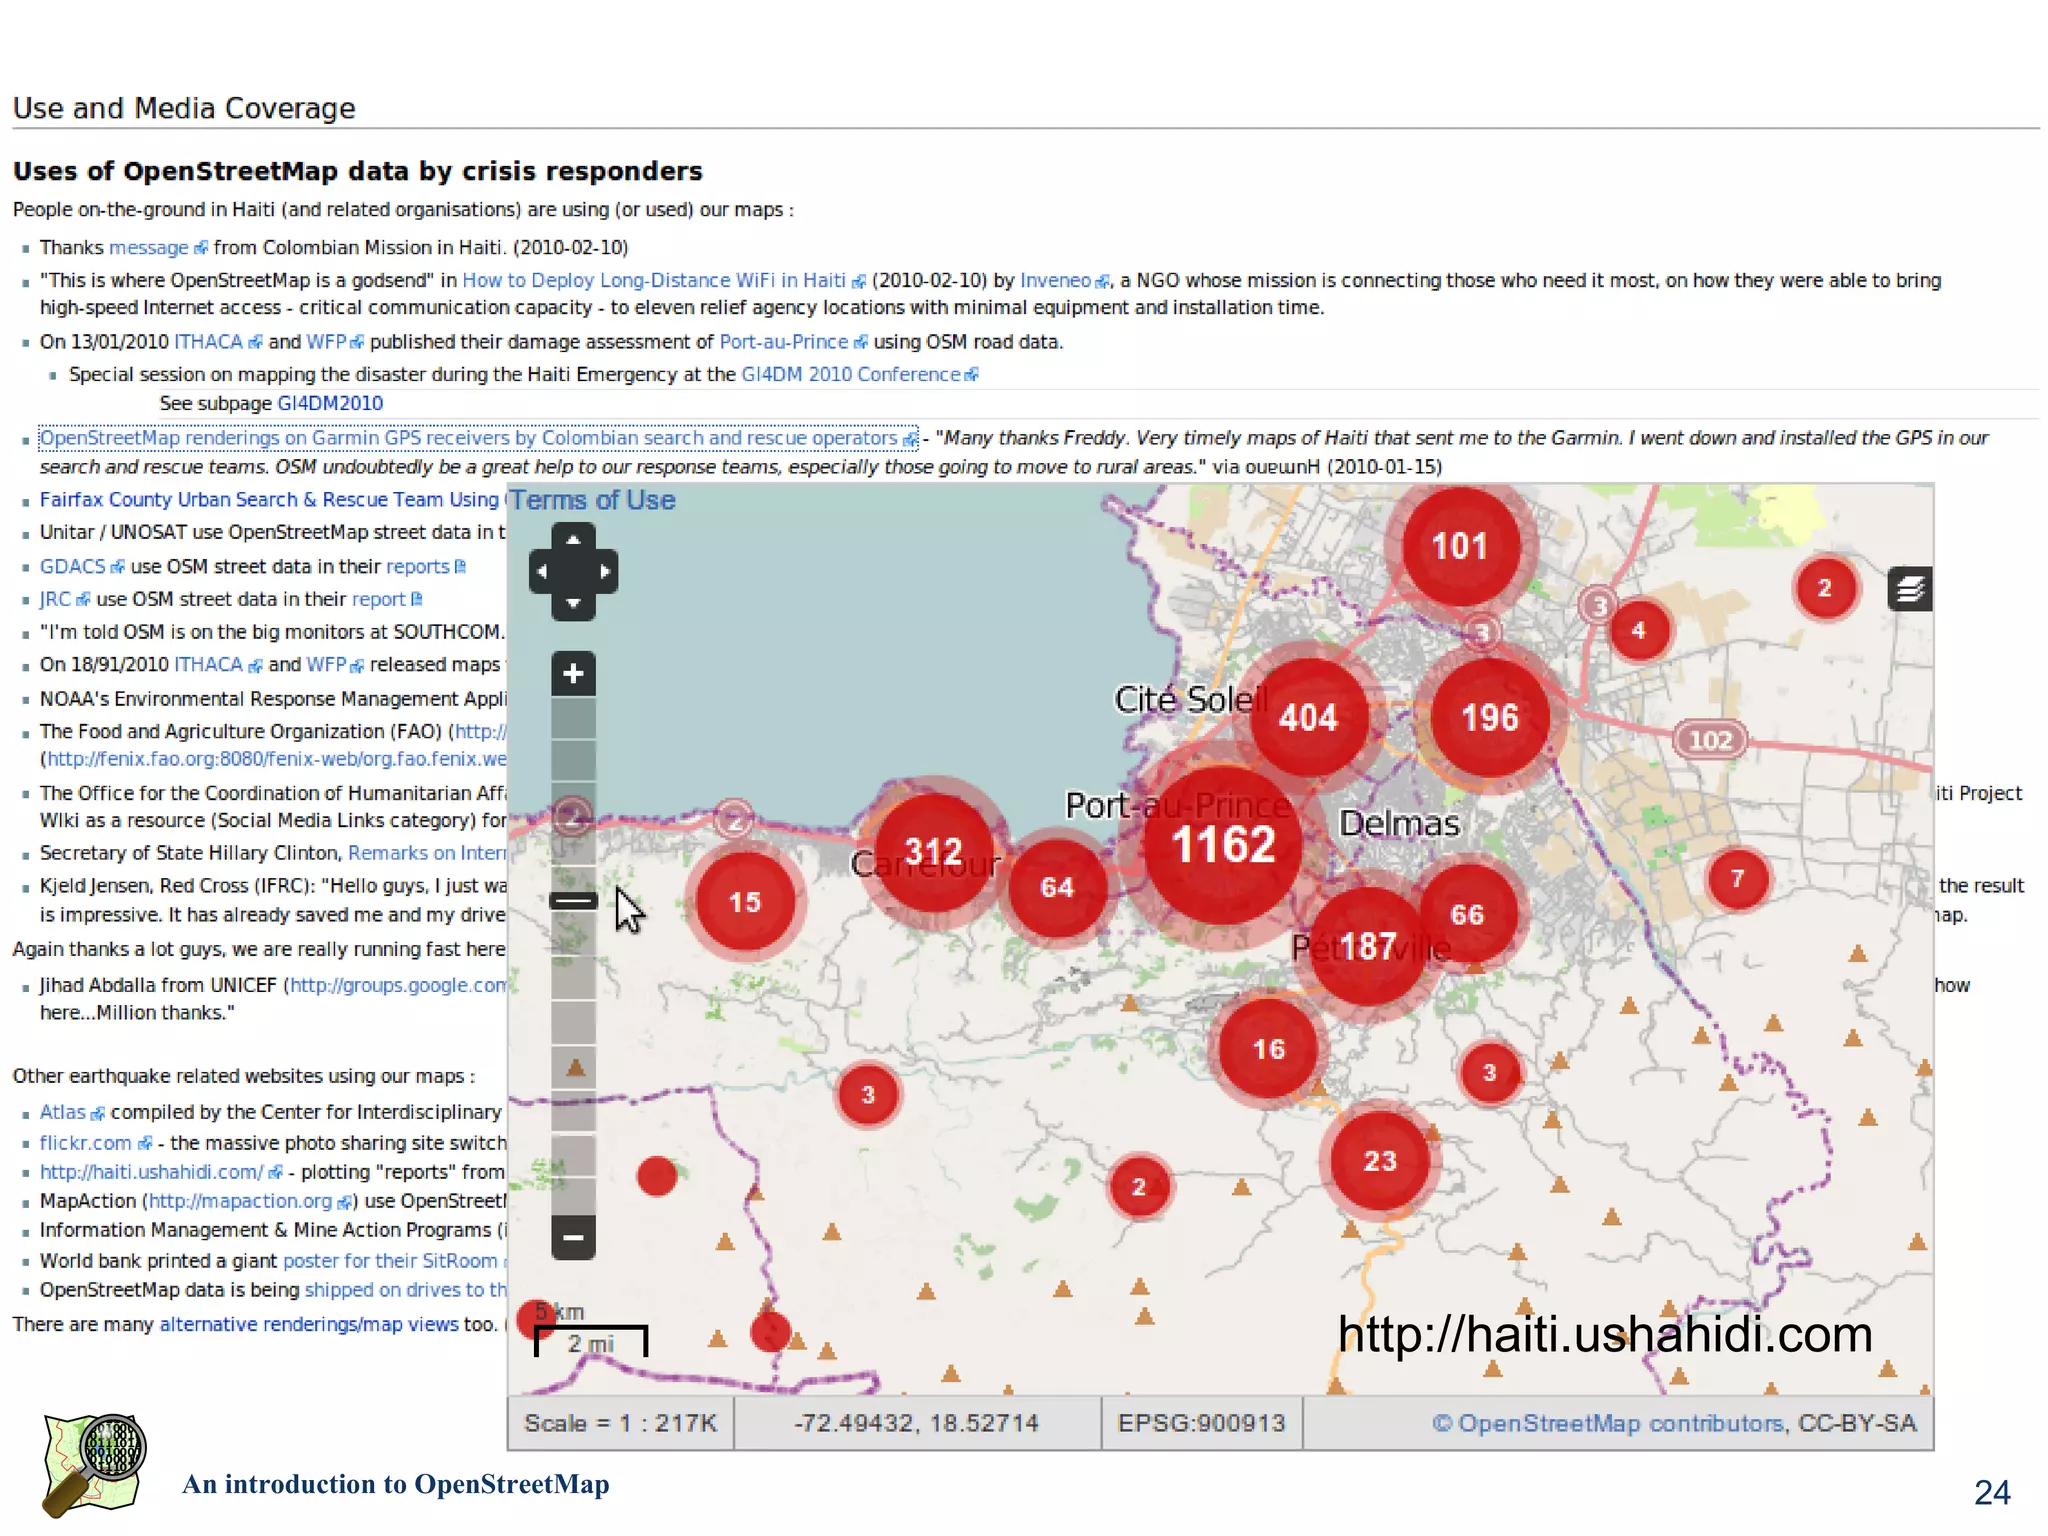Pan the map right with arrow
This screenshot has width=2048, height=1536.
point(604,572)
